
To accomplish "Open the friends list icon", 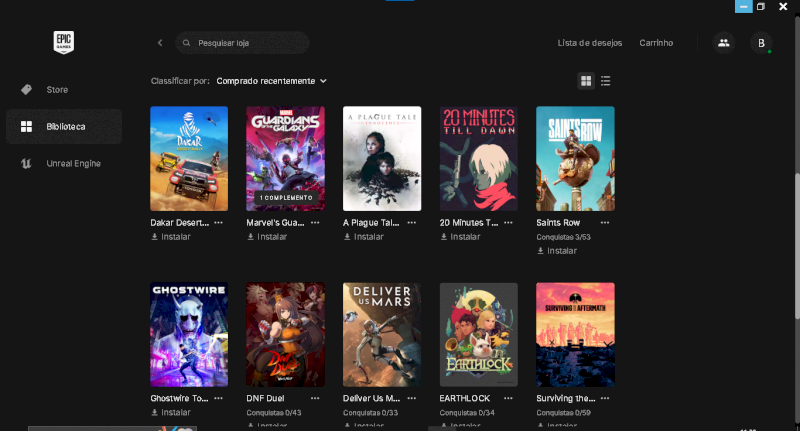I will tap(723, 43).
